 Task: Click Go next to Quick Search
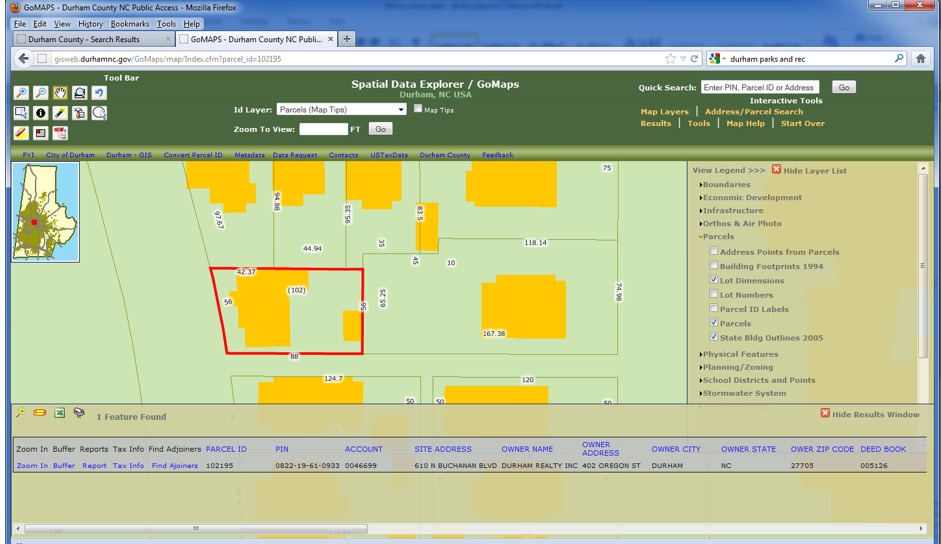(844, 87)
